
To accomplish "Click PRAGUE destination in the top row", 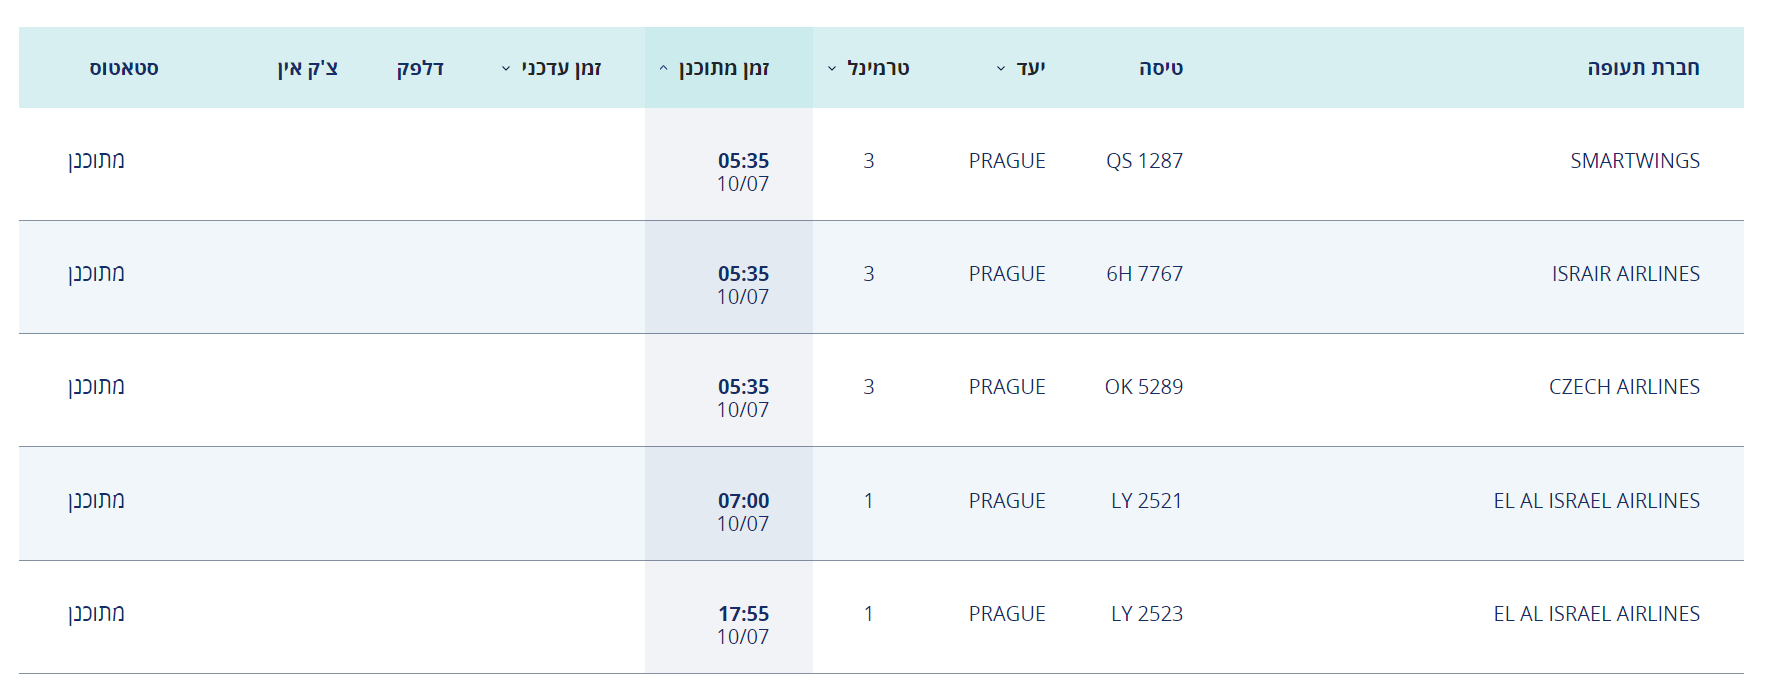I will click(1007, 160).
